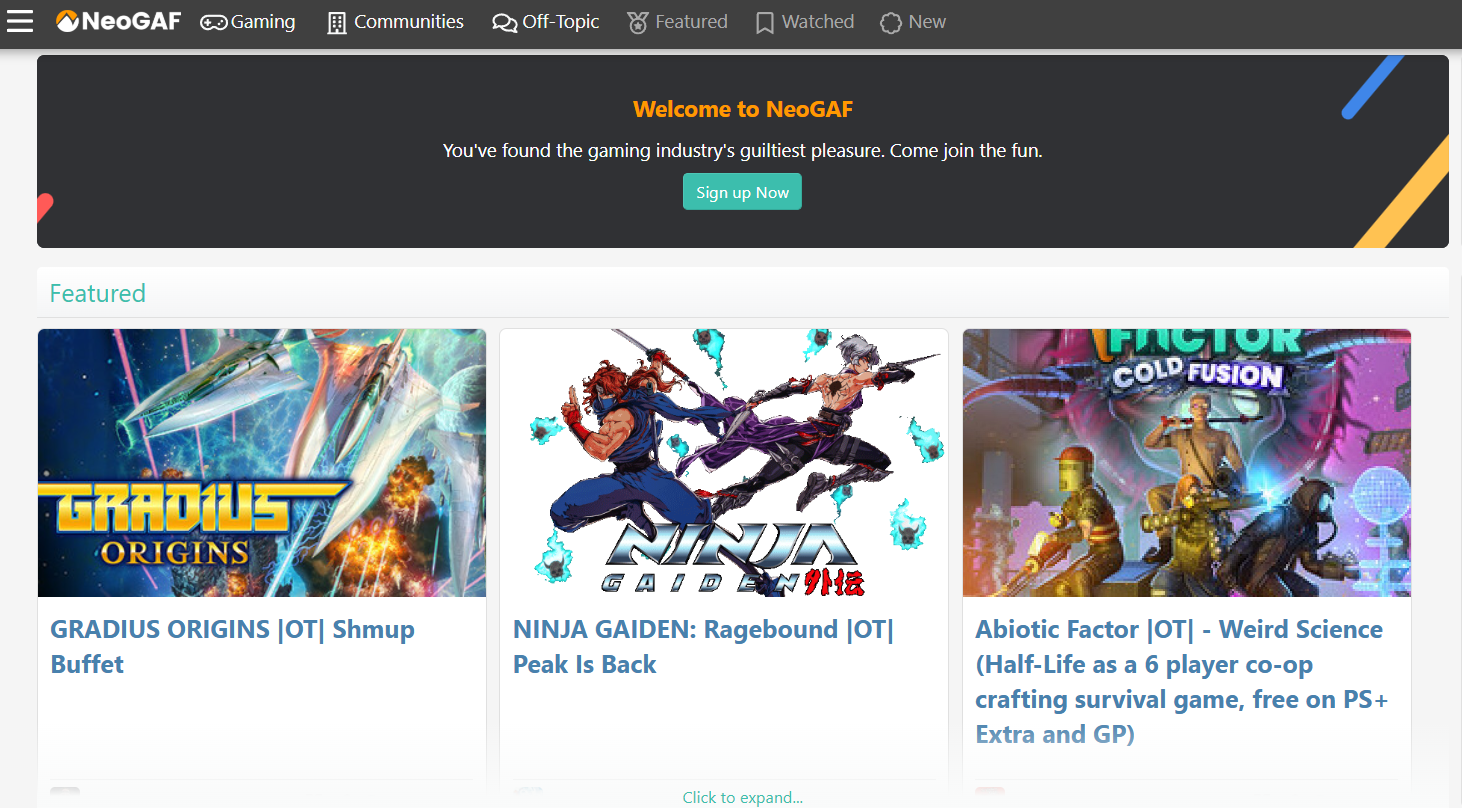Click the Off-Topic chat bubbles icon
Viewport: 1462px width, 808px height.
[505, 22]
